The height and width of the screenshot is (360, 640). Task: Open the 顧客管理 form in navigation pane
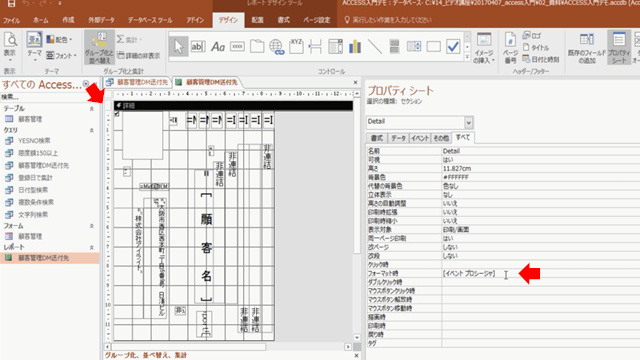(30, 236)
